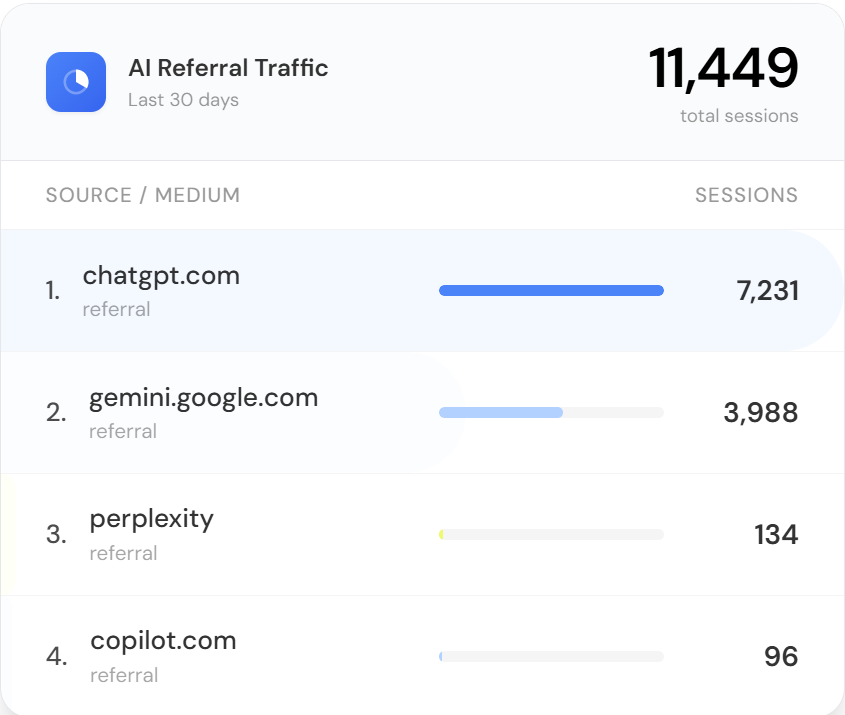Image resolution: width=845 pixels, height=715 pixels.
Task: Click the copilot.com sessions progress bar
Action: (551, 657)
